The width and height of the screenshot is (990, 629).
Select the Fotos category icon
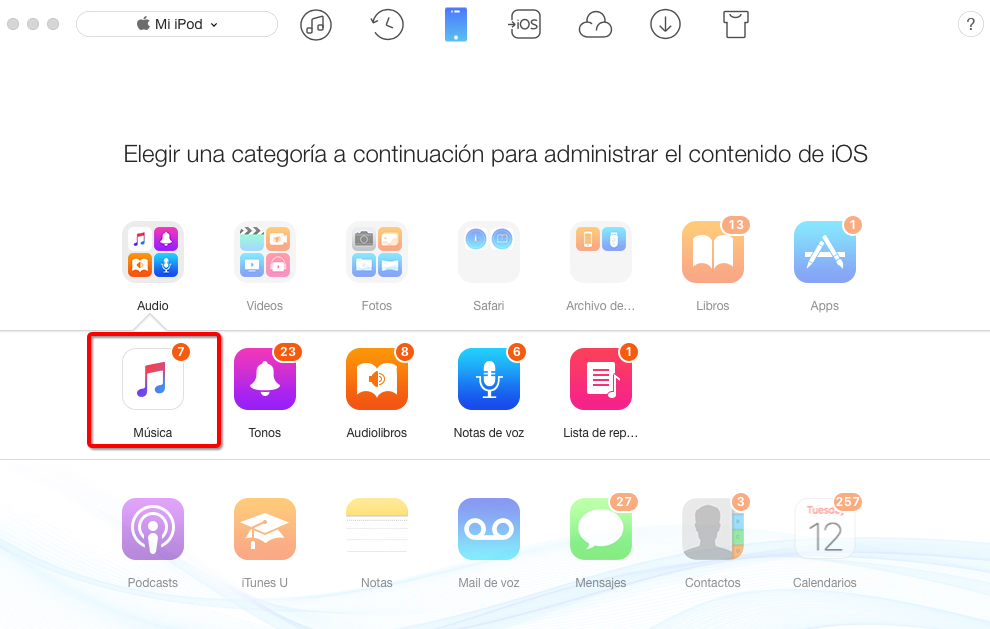click(x=377, y=252)
